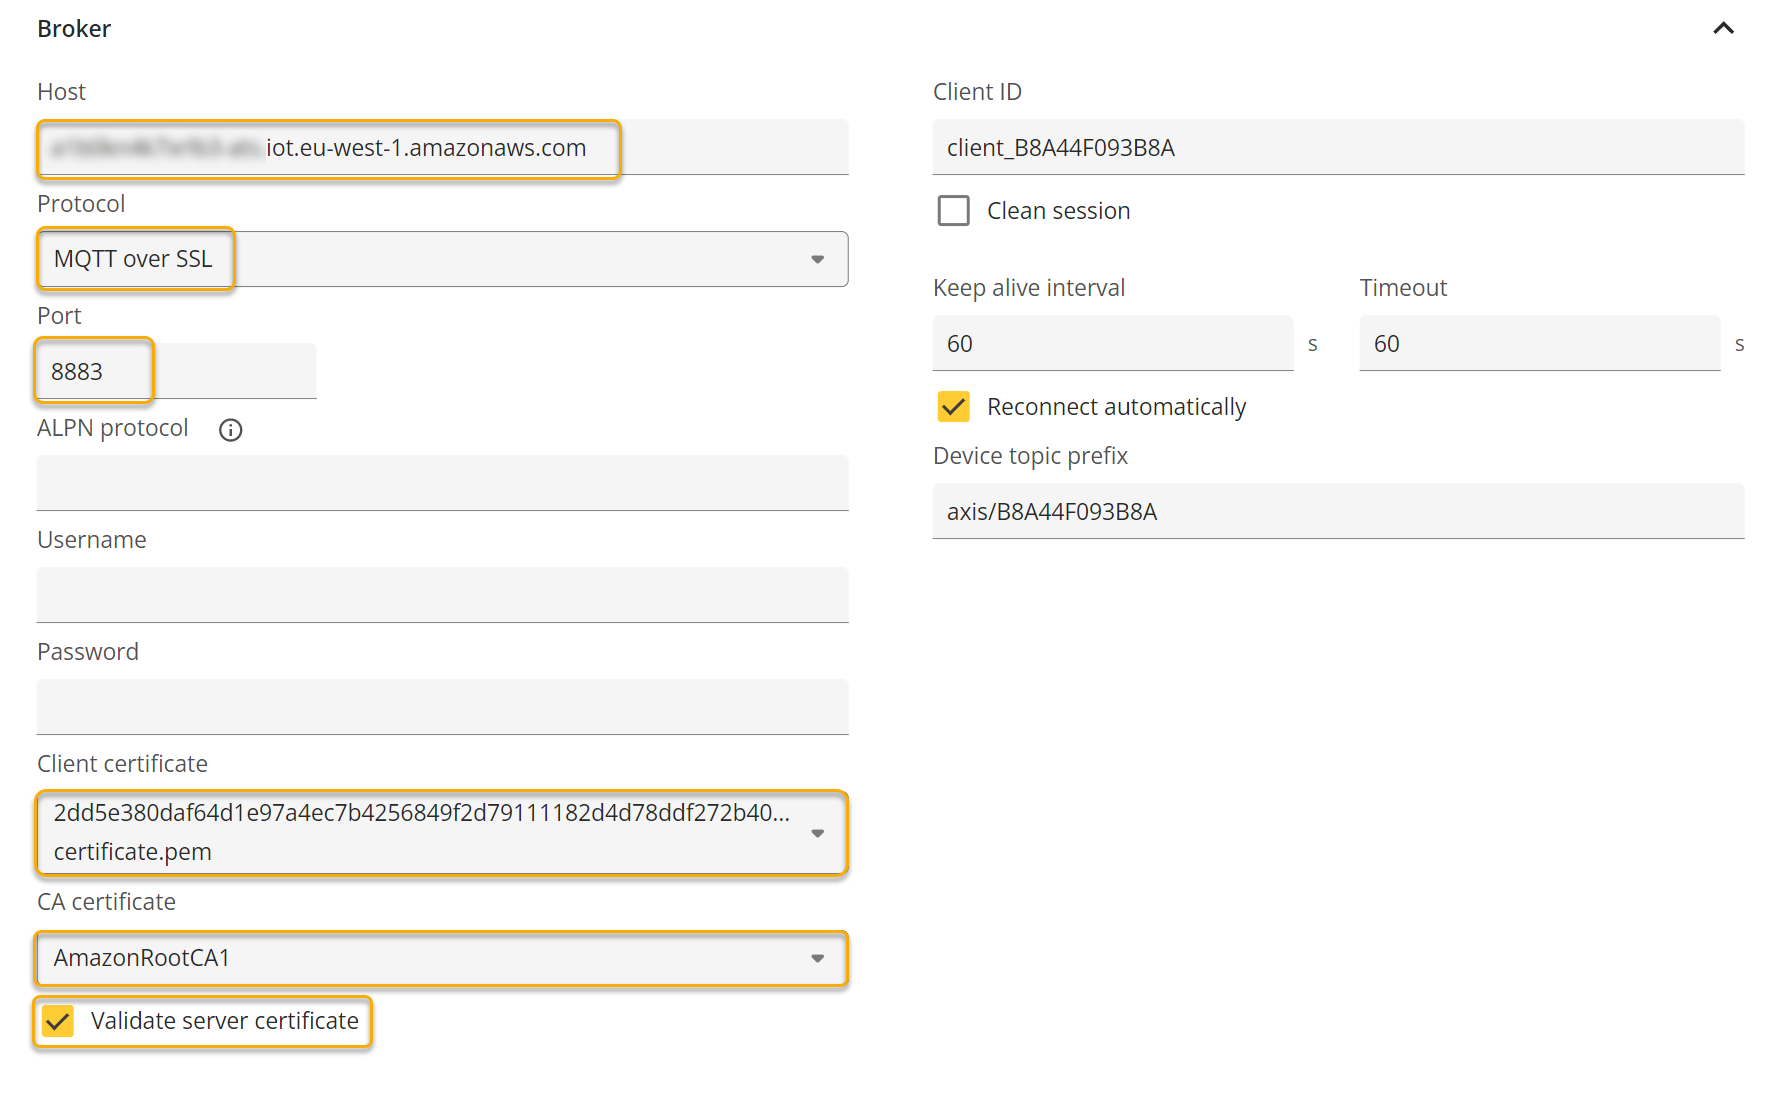Edit Client ID field client_B8A44F093B8A

[x=1339, y=148]
